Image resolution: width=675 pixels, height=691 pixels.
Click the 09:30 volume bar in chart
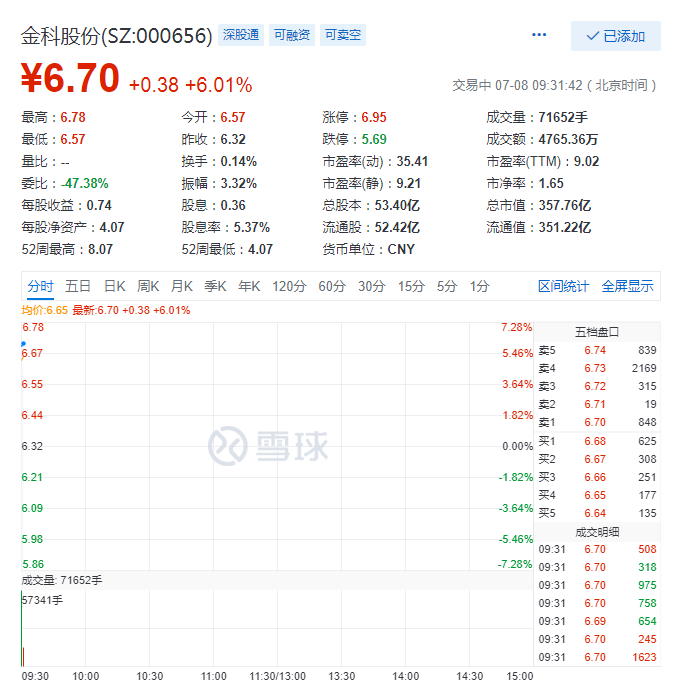pos(22,629)
